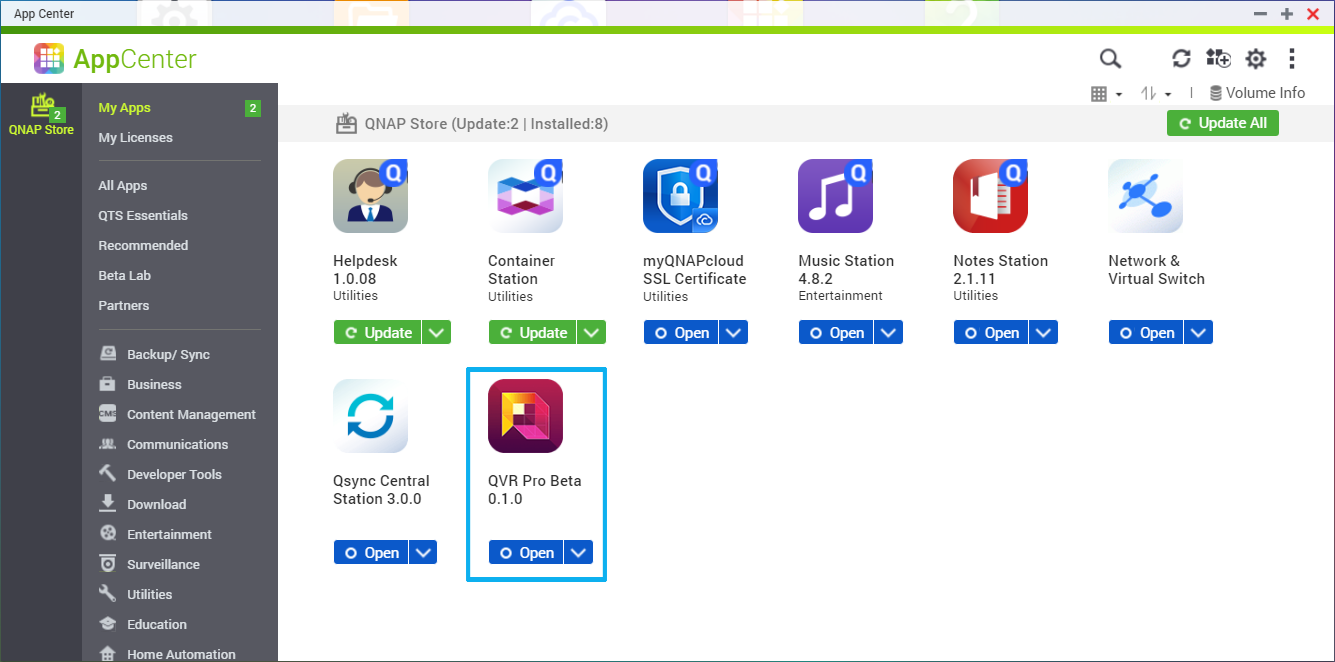The width and height of the screenshot is (1335, 662).
Task: Open myQNAPcloud SSL Certificate app
Action: point(681,333)
